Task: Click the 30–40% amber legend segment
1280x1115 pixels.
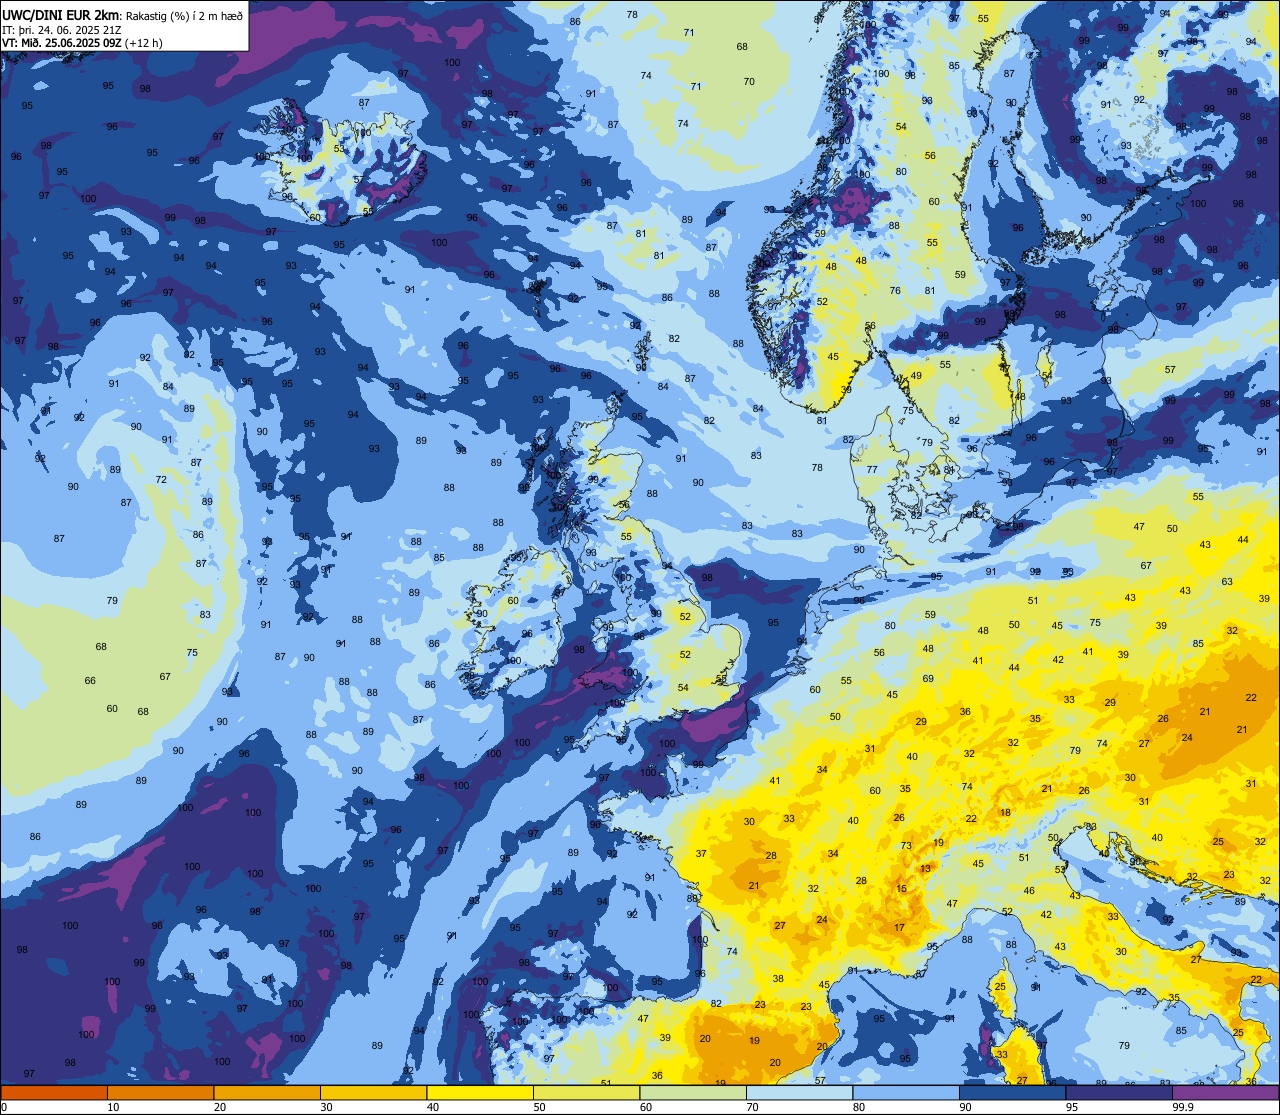Action: (373, 1093)
